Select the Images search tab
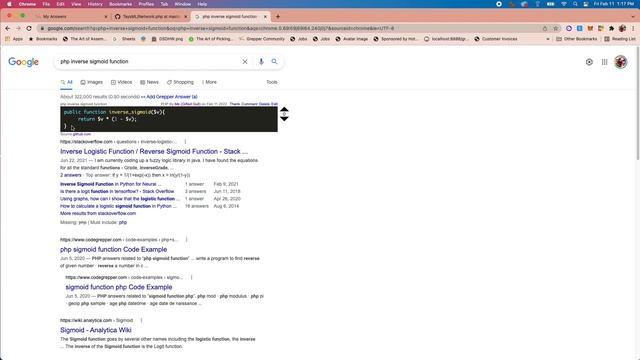Viewport: 640px width, 360px height. point(92,82)
